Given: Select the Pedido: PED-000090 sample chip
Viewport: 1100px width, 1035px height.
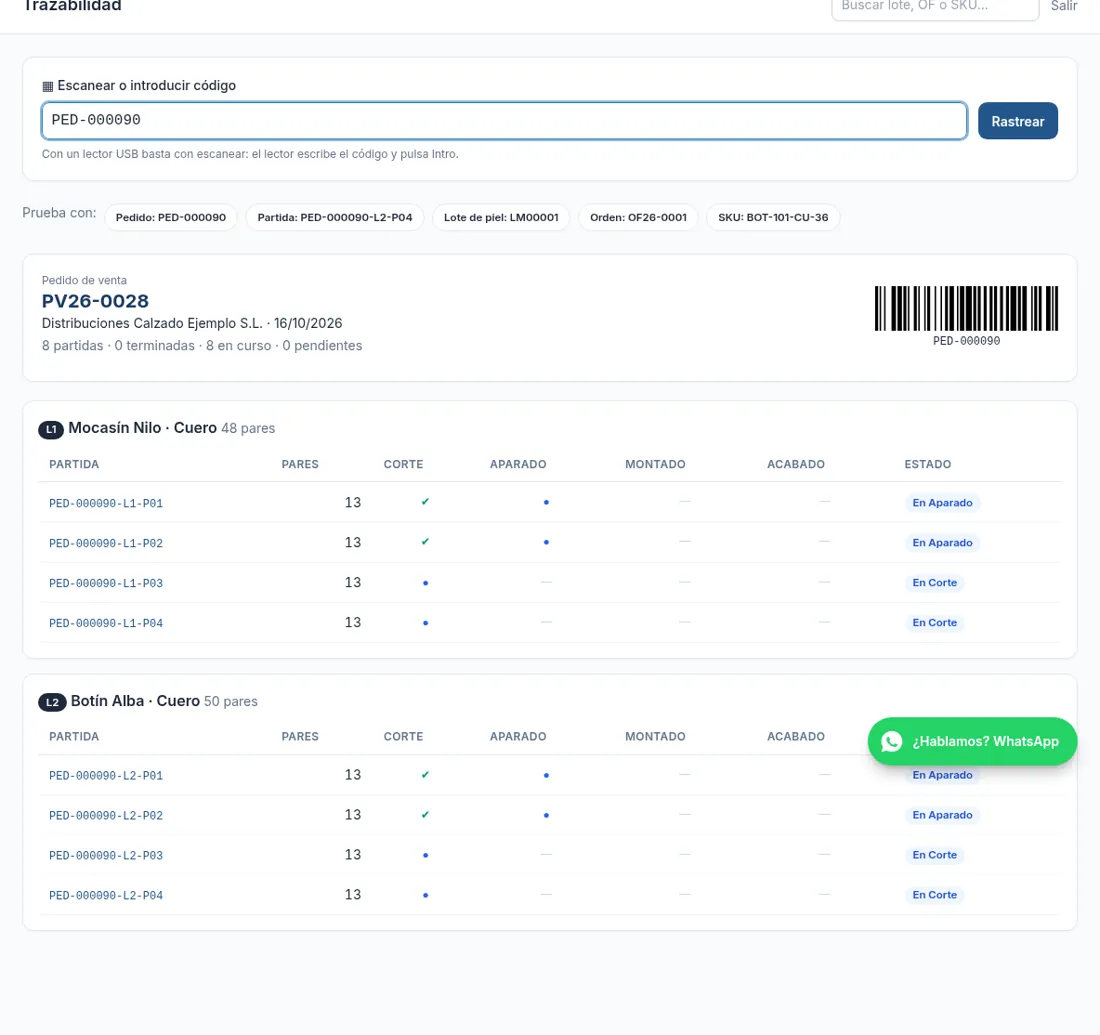Looking at the screenshot, I should coord(170,218).
